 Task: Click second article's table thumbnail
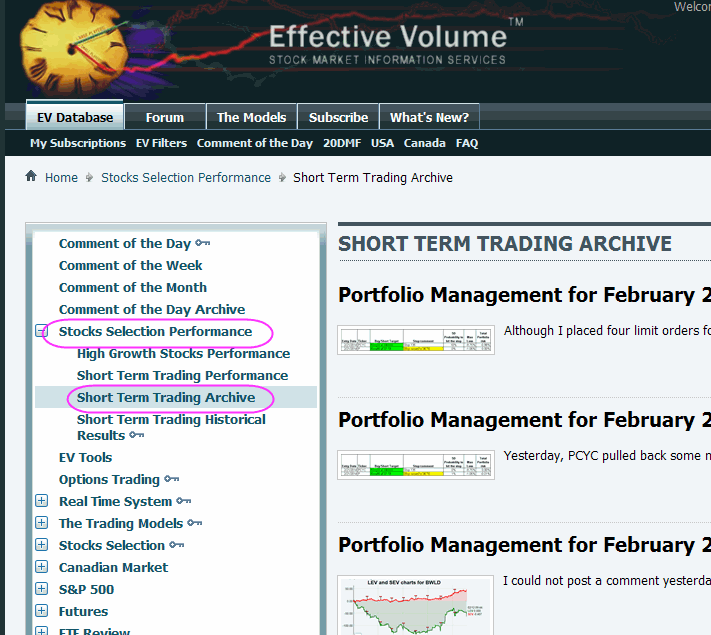coord(416,465)
